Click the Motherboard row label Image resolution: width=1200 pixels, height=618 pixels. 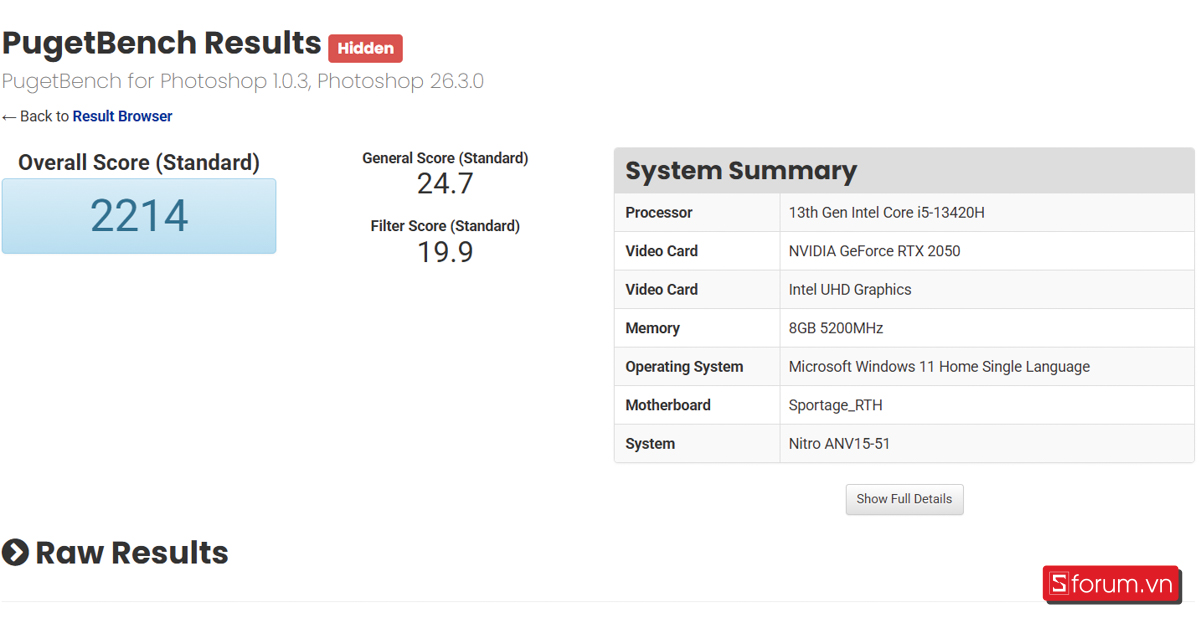668,405
